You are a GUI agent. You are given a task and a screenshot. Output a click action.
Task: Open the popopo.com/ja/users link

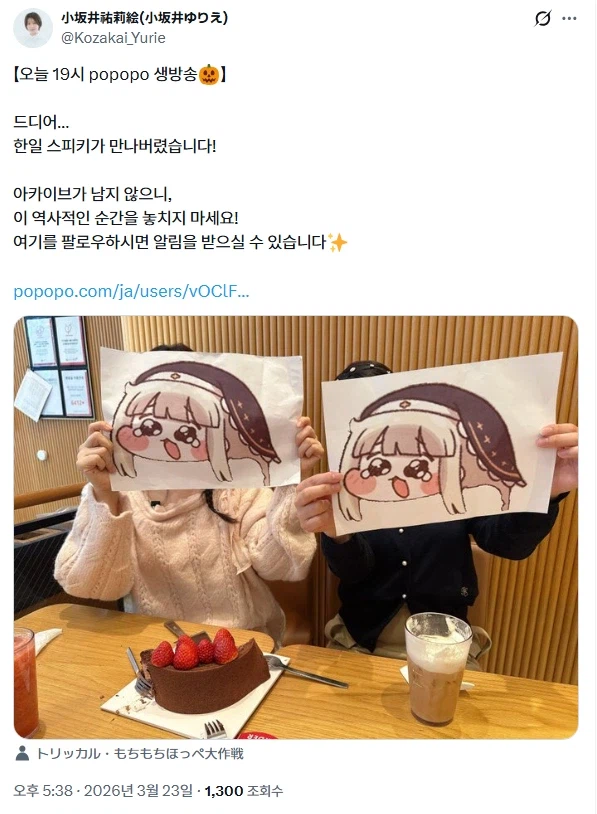(x=131, y=291)
